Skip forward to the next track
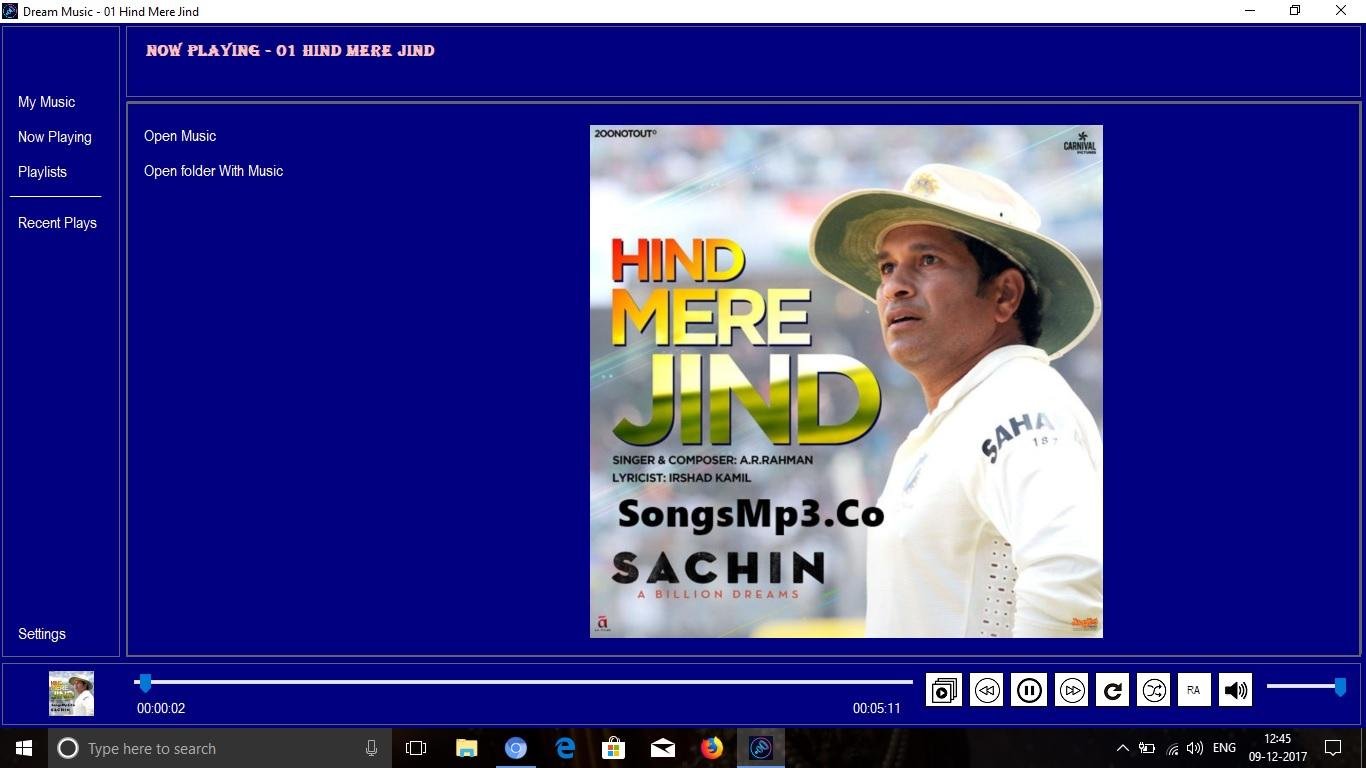Screen dimensions: 1366x768 (x=1072, y=690)
